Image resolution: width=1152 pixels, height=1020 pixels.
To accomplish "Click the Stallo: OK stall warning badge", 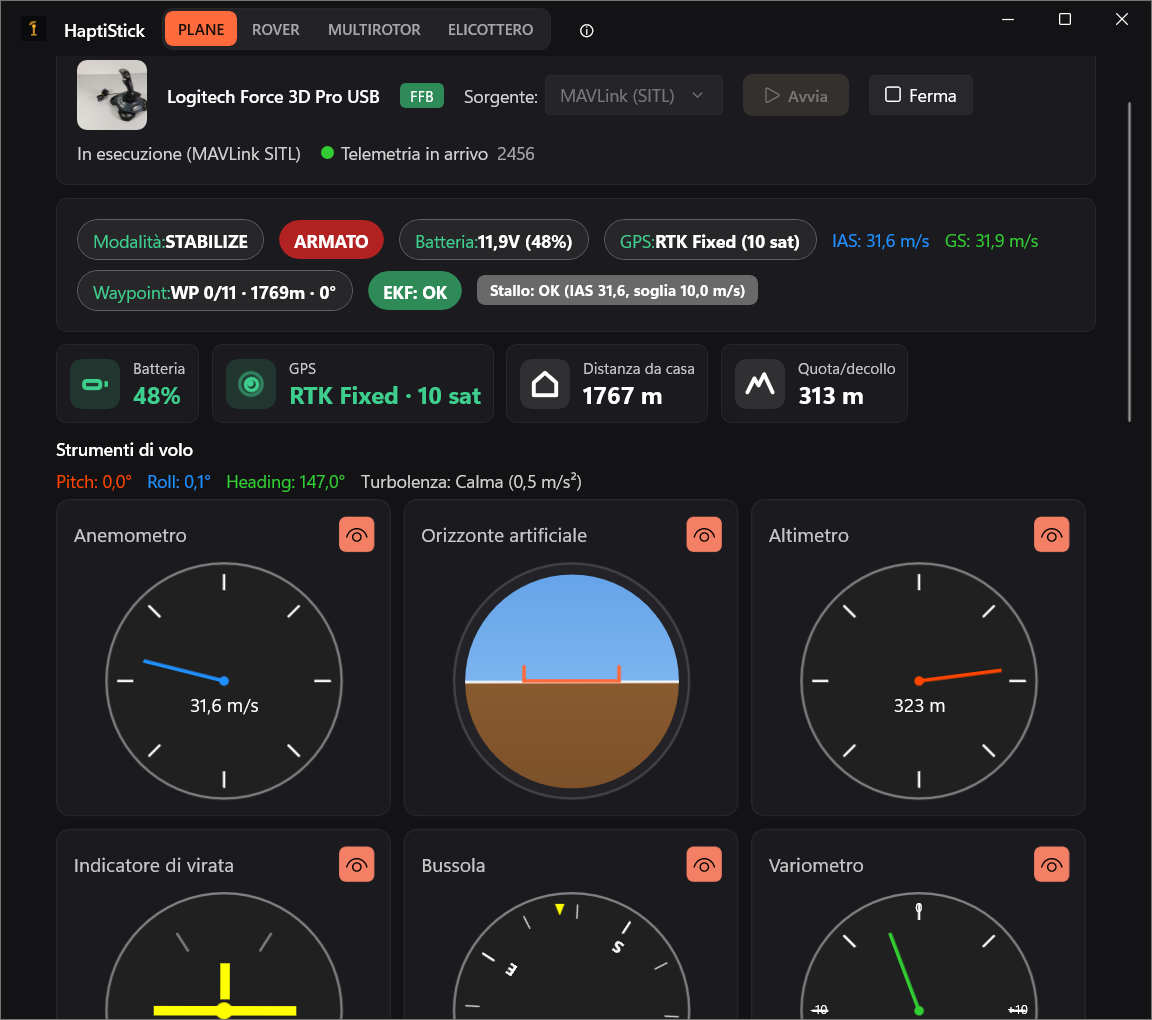I will click(x=617, y=290).
